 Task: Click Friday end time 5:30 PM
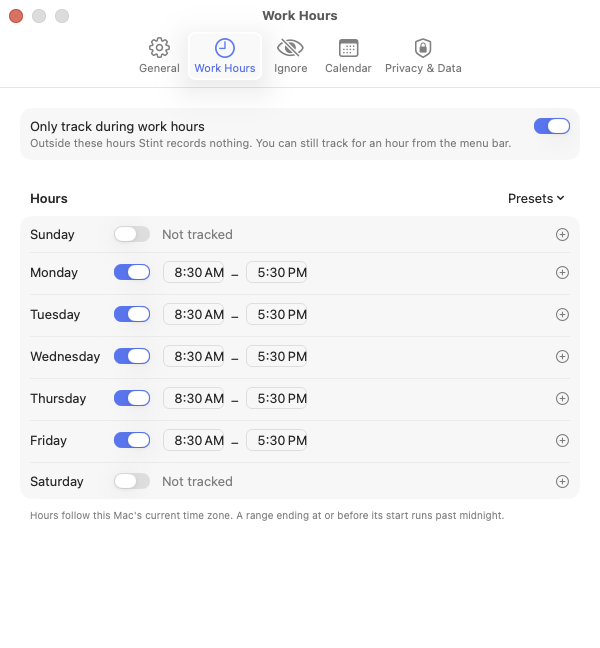tap(276, 440)
